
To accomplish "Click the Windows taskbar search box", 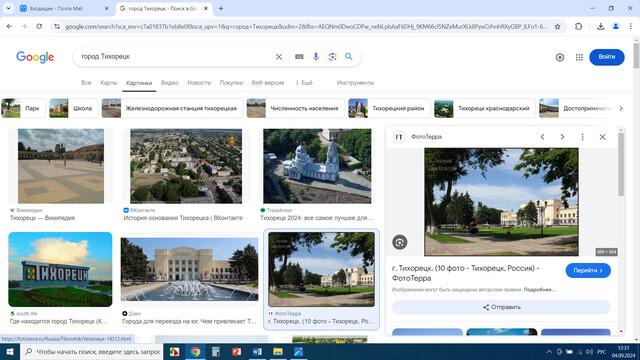I will (92, 351).
